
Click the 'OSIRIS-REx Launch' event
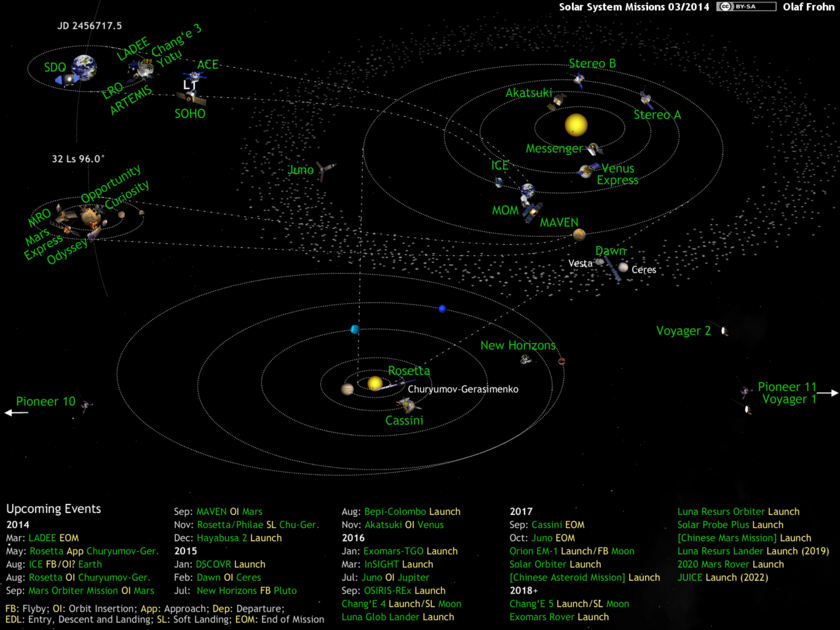404,590
